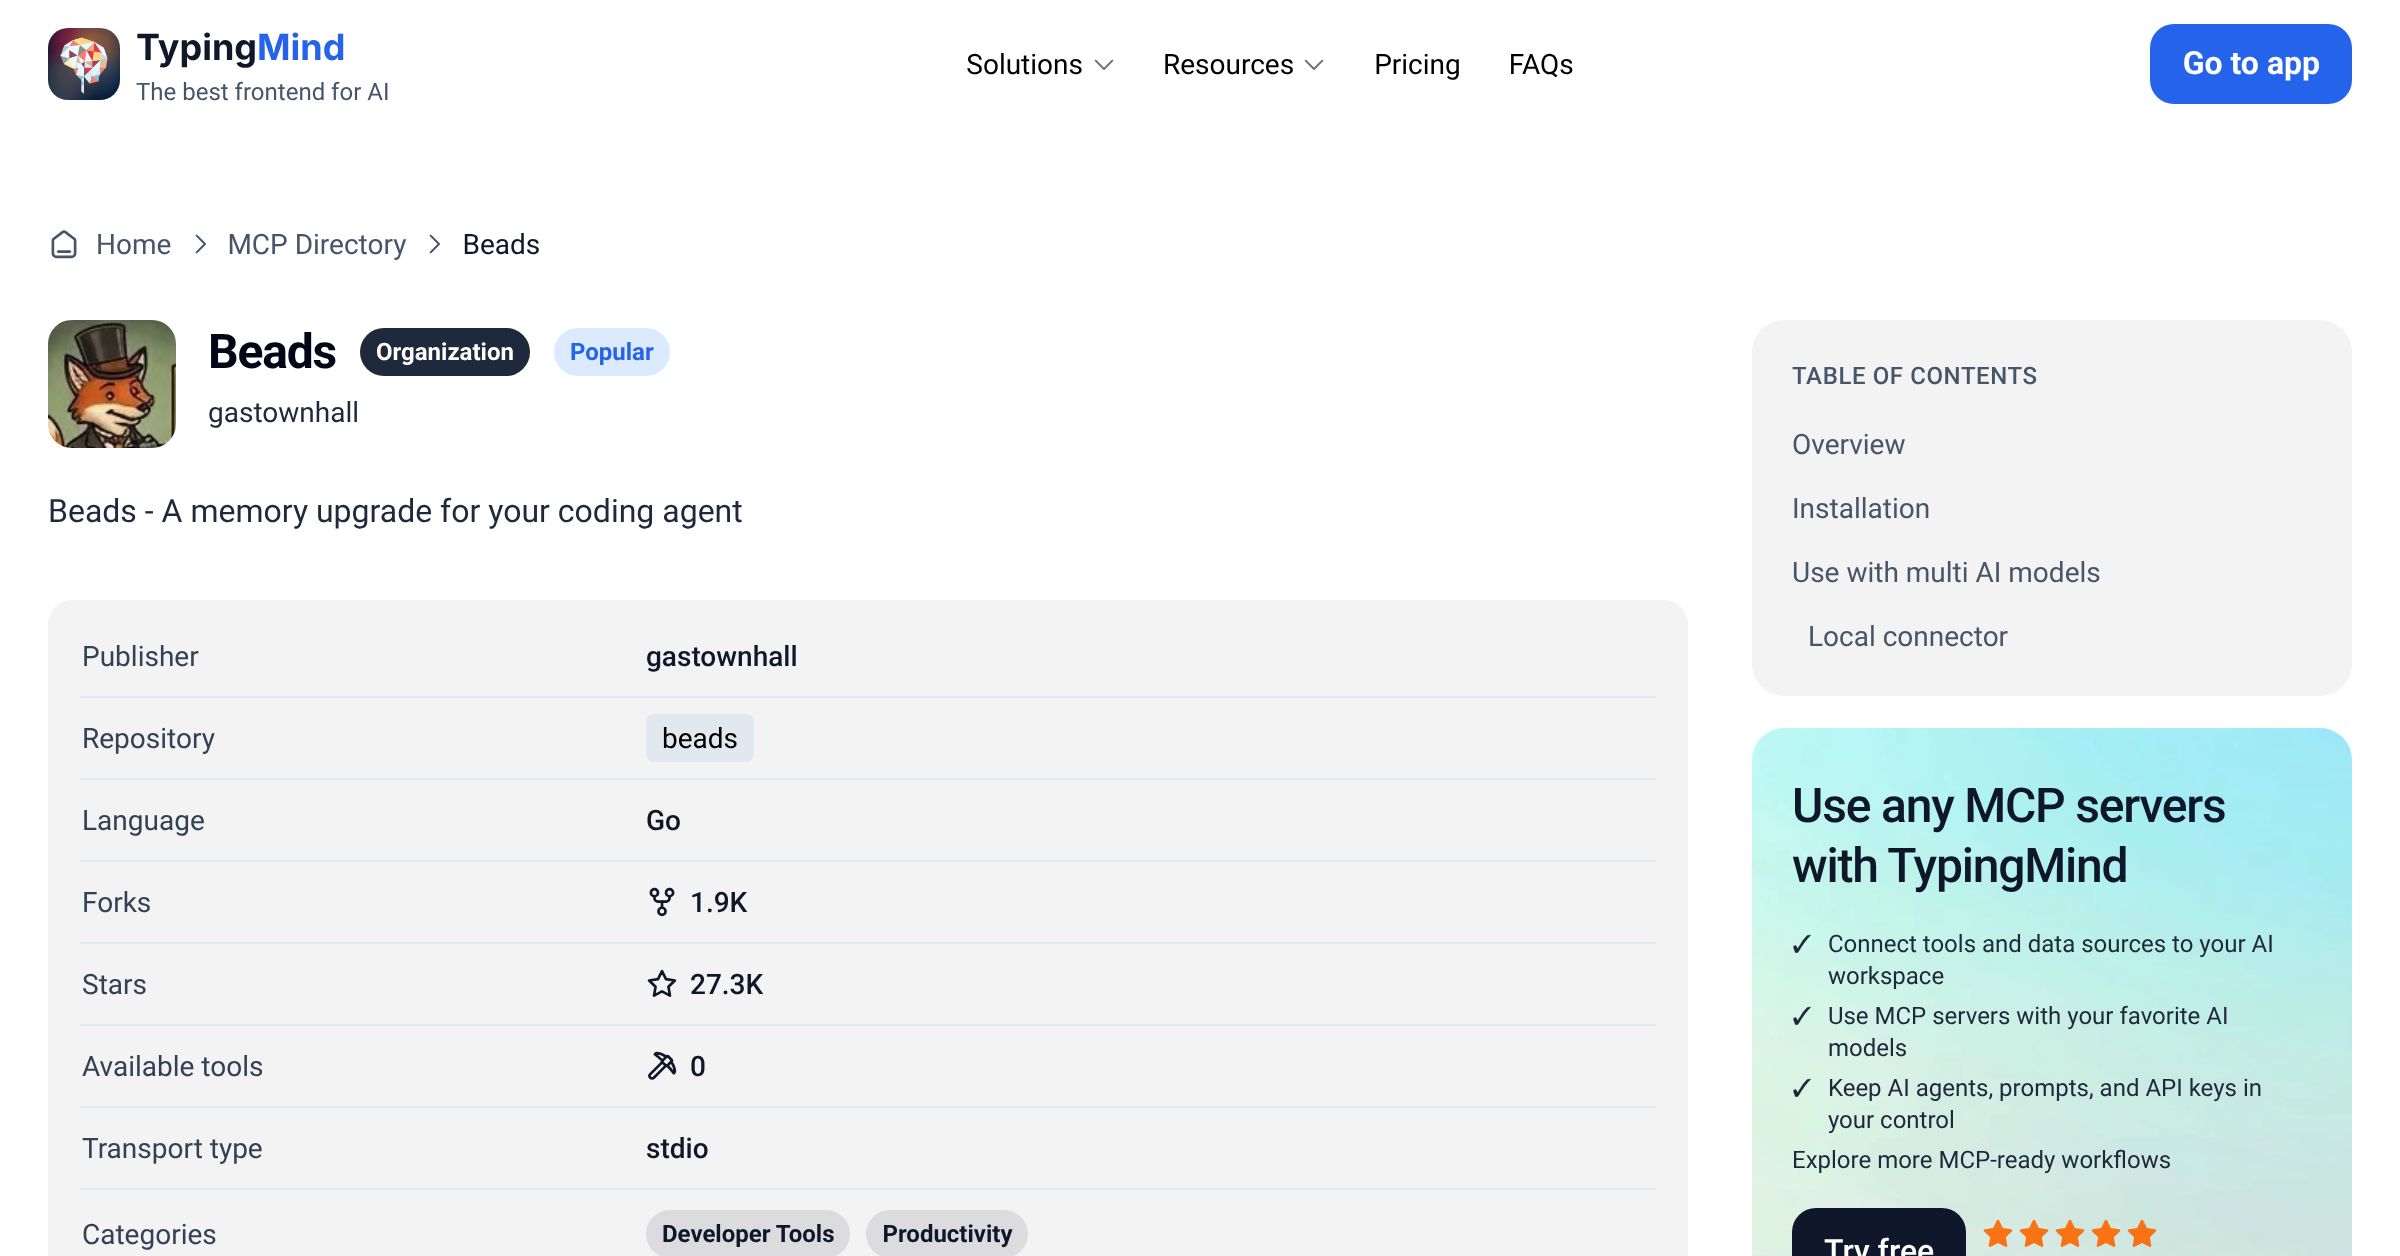Select the Productivity category tag

[947, 1234]
